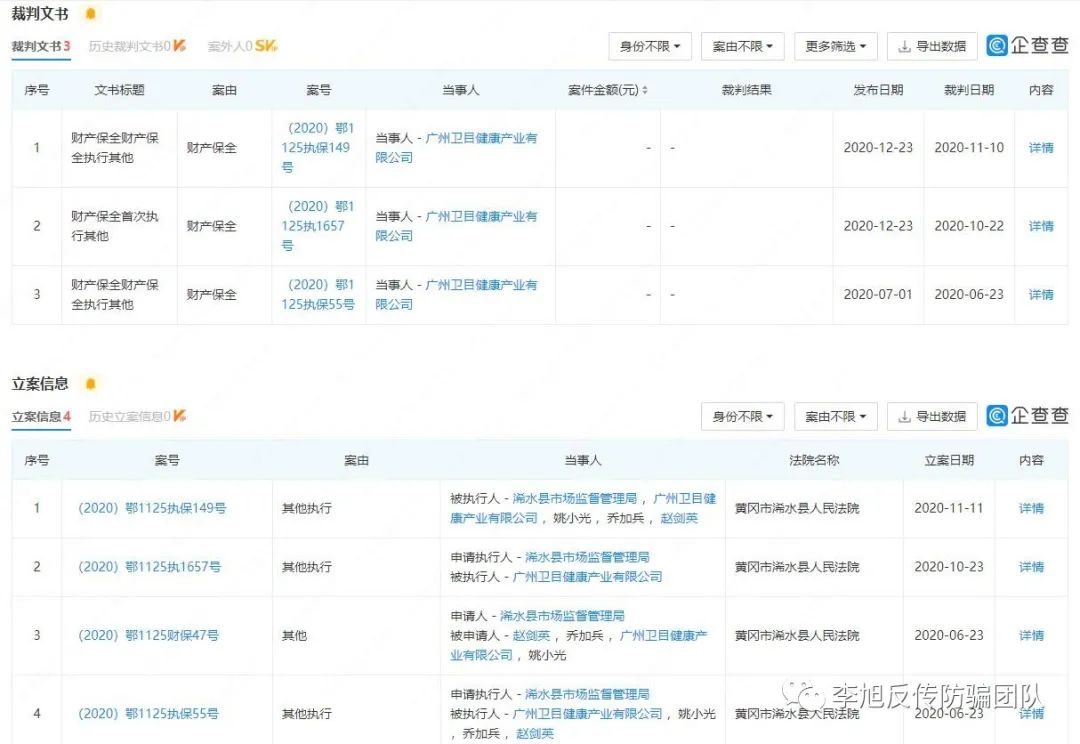Click the VIP badge next to 历史立案信息
The height and width of the screenshot is (744, 1080).
click(x=179, y=416)
